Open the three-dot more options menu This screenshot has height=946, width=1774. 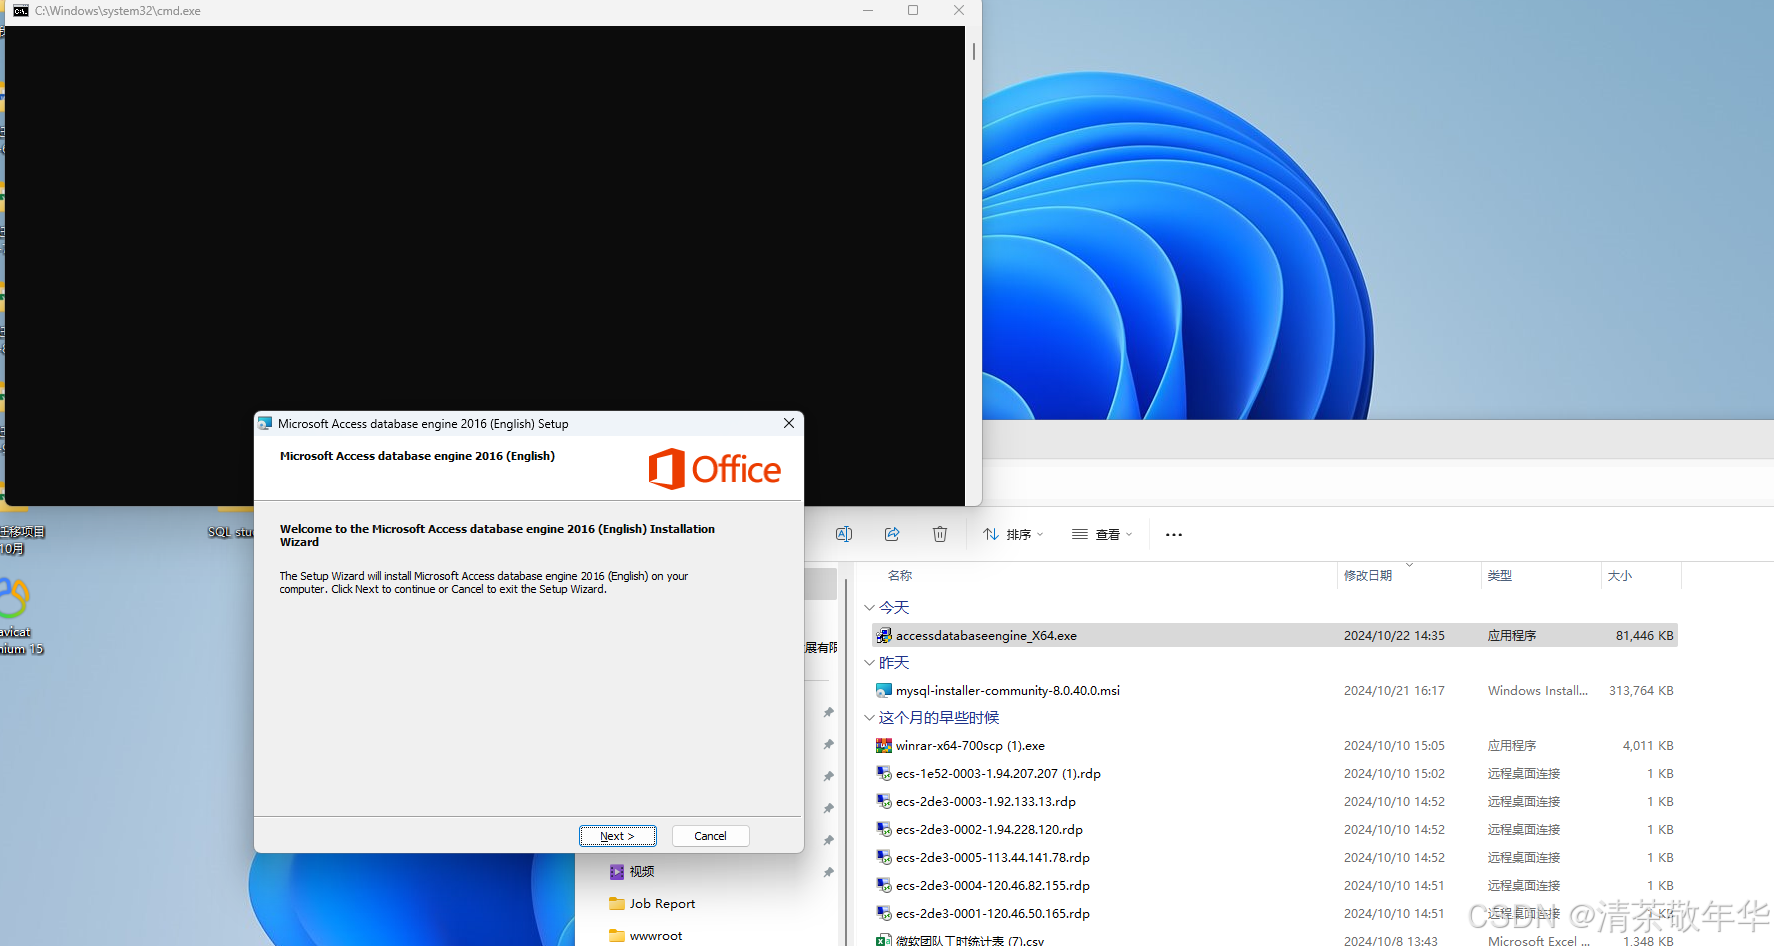pyautogui.click(x=1174, y=534)
